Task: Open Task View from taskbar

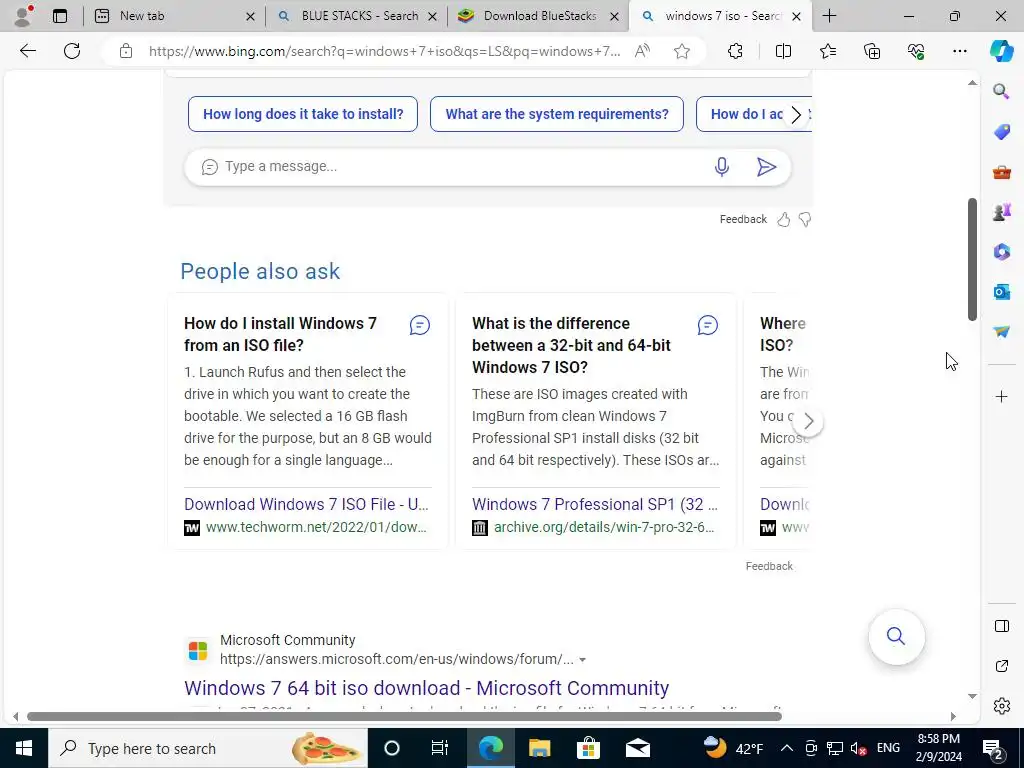Action: [440, 748]
